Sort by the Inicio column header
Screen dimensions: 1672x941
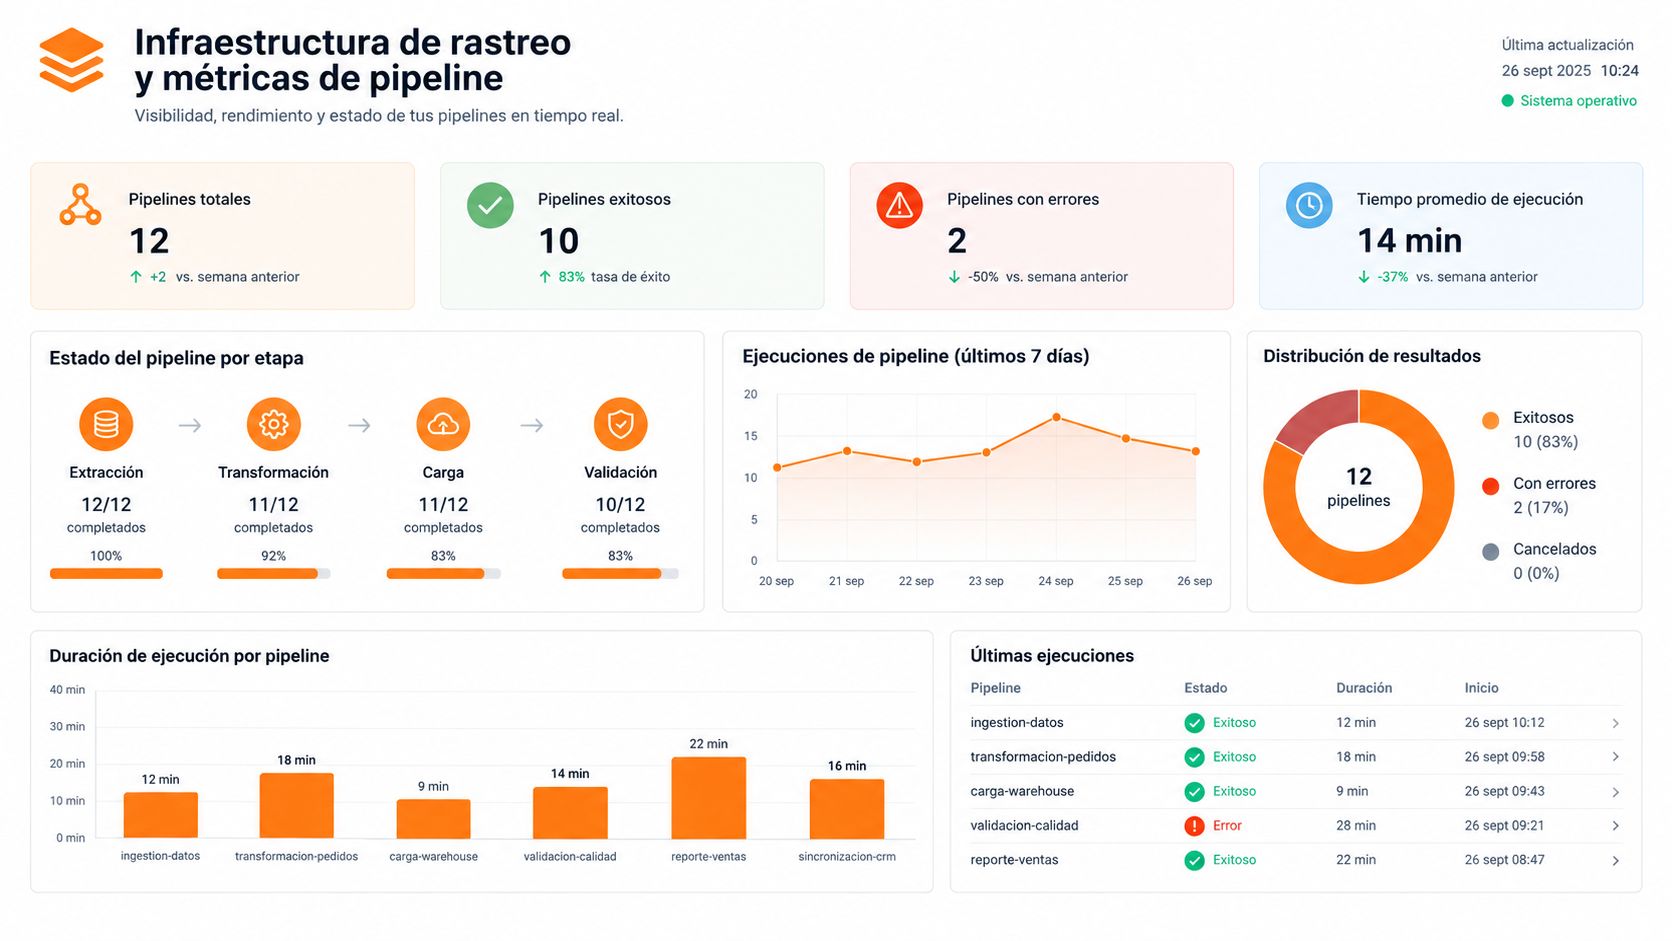(x=1481, y=688)
